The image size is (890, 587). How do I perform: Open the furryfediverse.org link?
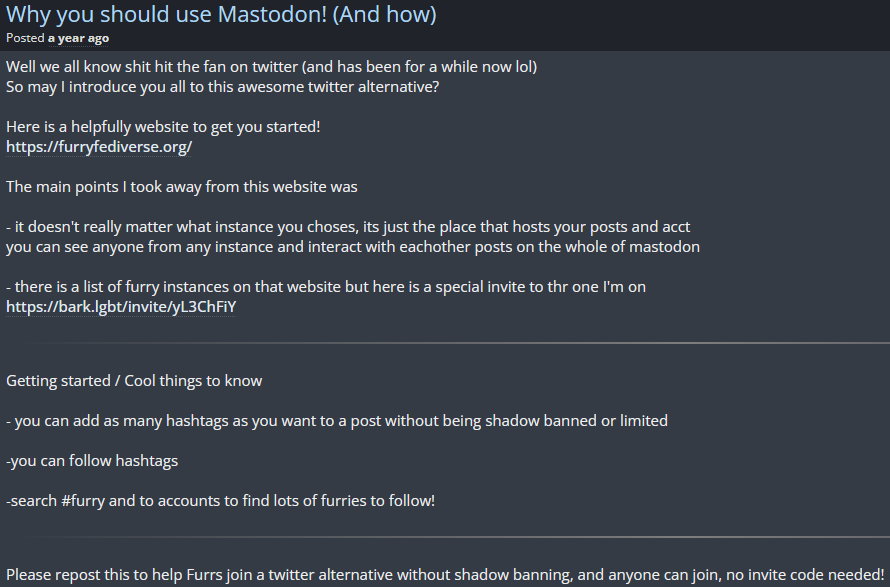click(x=99, y=146)
